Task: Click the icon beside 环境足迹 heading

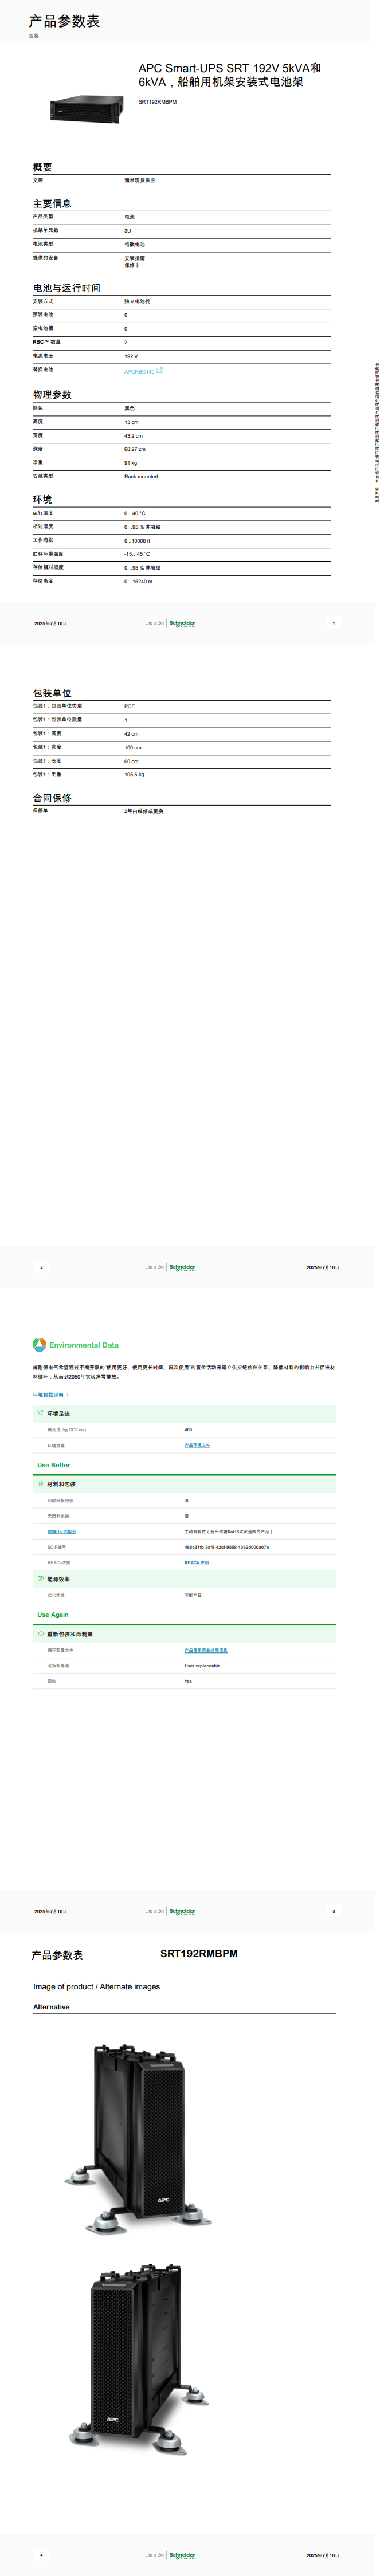Action: (x=41, y=1413)
